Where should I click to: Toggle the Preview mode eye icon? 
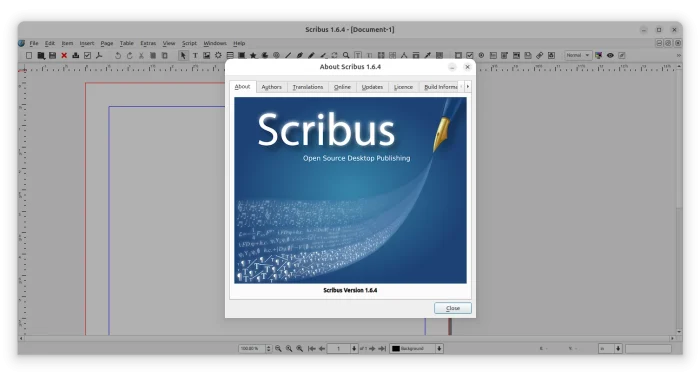[610, 55]
